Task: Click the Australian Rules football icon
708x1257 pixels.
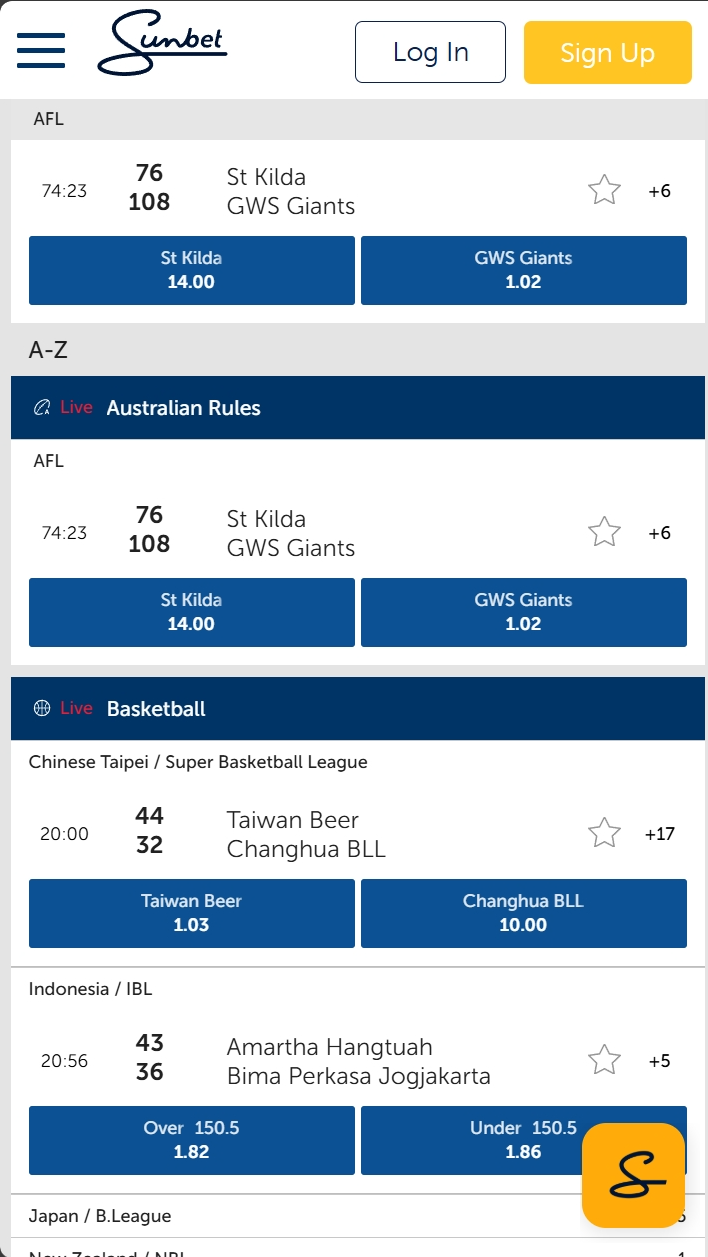Action: coord(42,407)
